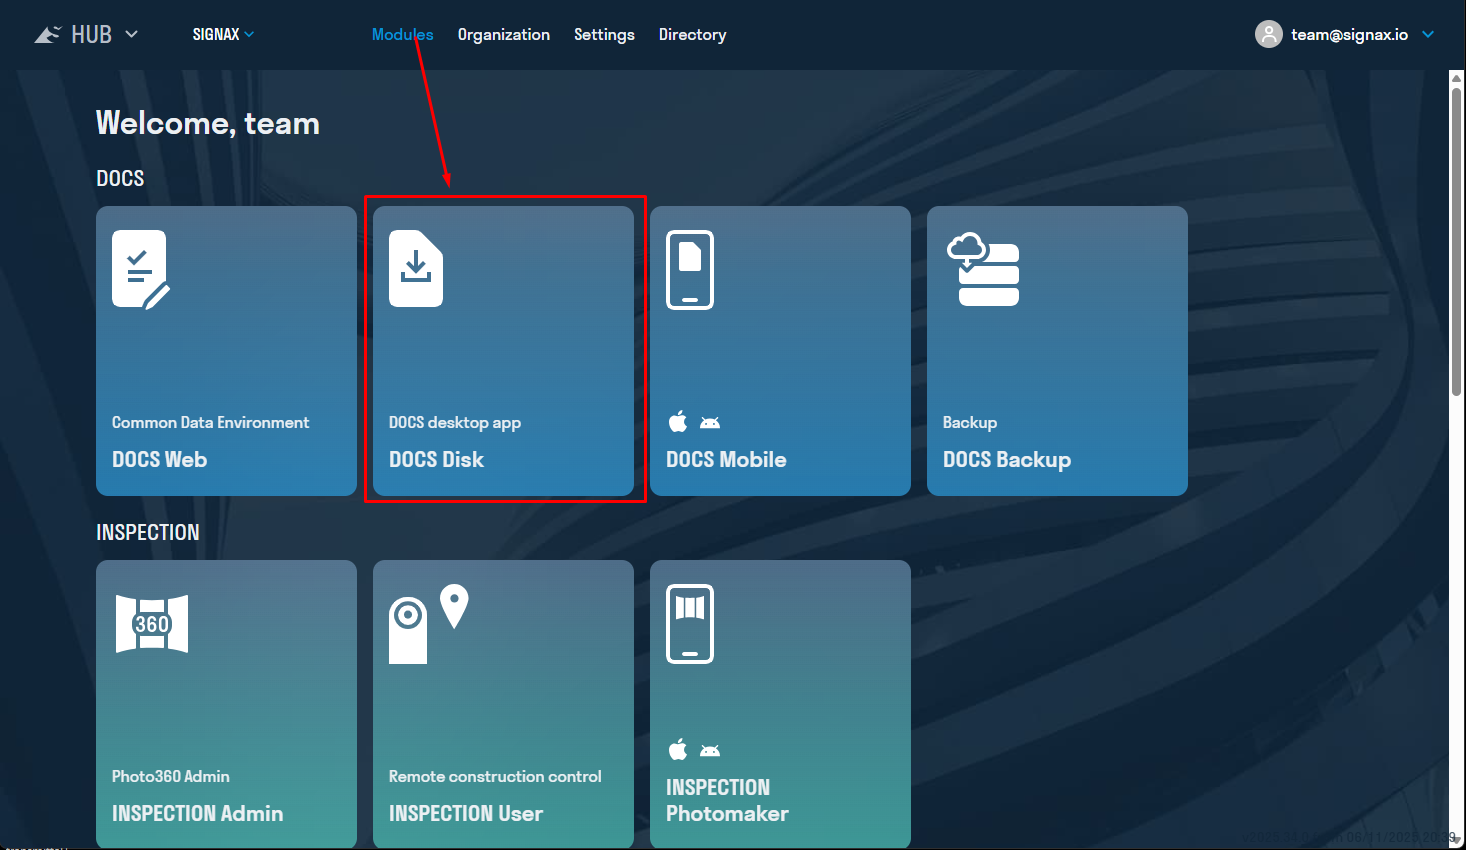Open the Settings tab
1466x850 pixels.
click(x=604, y=34)
